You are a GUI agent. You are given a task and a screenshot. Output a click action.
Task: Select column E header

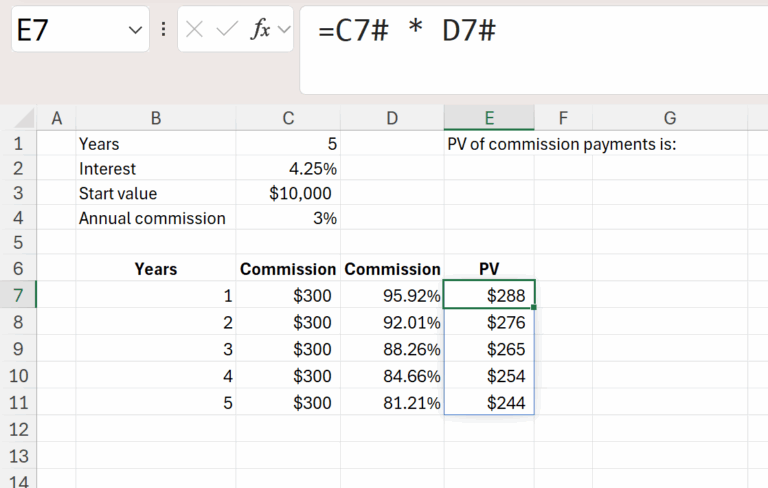pyautogui.click(x=489, y=118)
